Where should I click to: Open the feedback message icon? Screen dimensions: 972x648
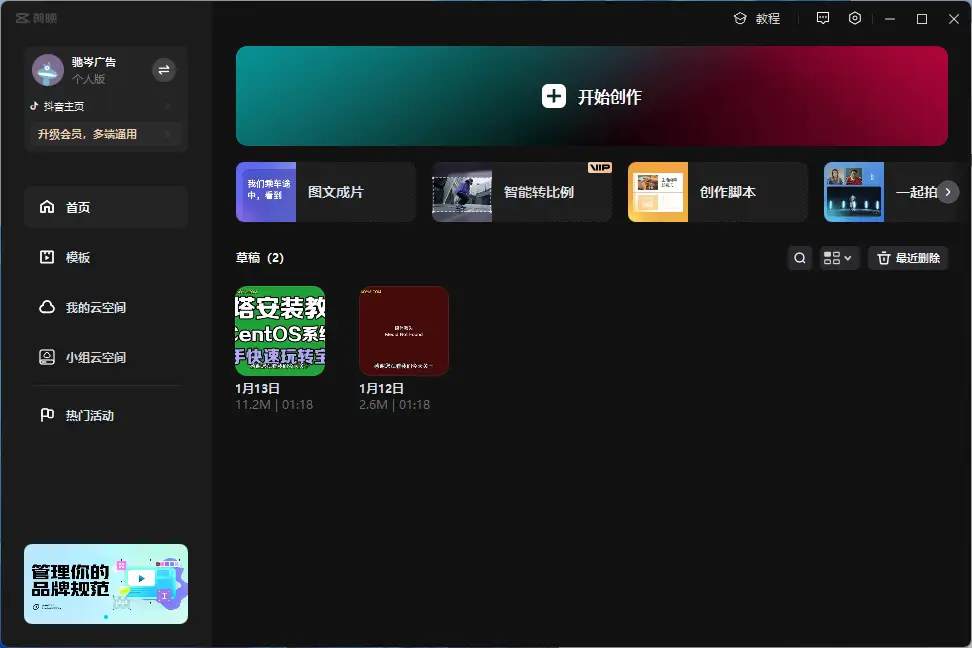point(823,18)
